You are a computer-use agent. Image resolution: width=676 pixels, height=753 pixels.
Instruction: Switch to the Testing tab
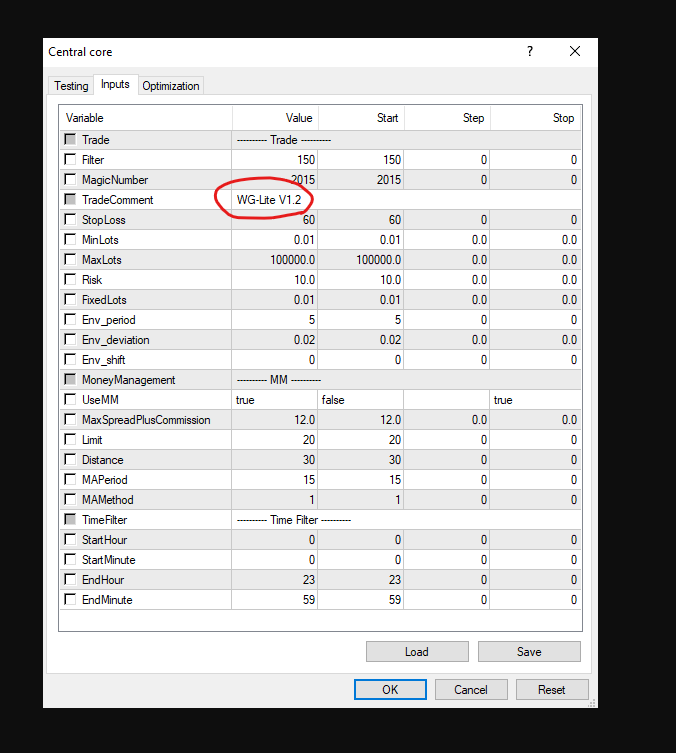pos(71,85)
